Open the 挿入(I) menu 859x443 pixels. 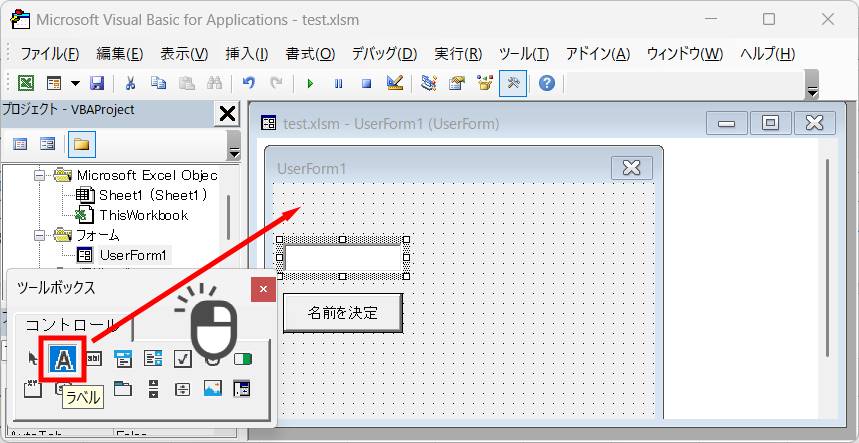(x=247, y=54)
